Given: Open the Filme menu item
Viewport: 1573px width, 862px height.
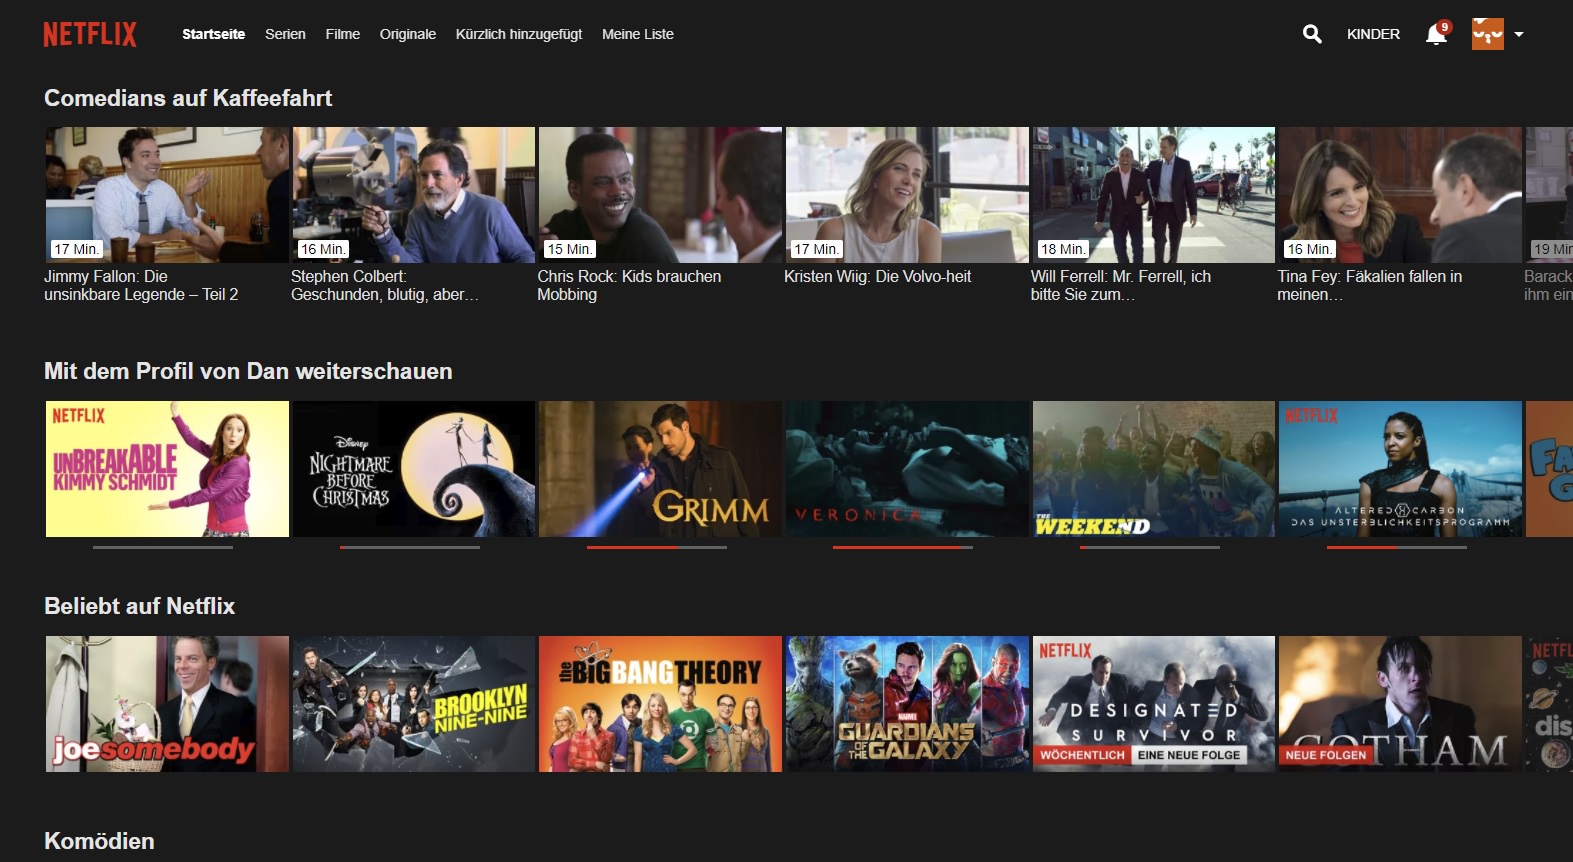Looking at the screenshot, I should click(x=342, y=34).
